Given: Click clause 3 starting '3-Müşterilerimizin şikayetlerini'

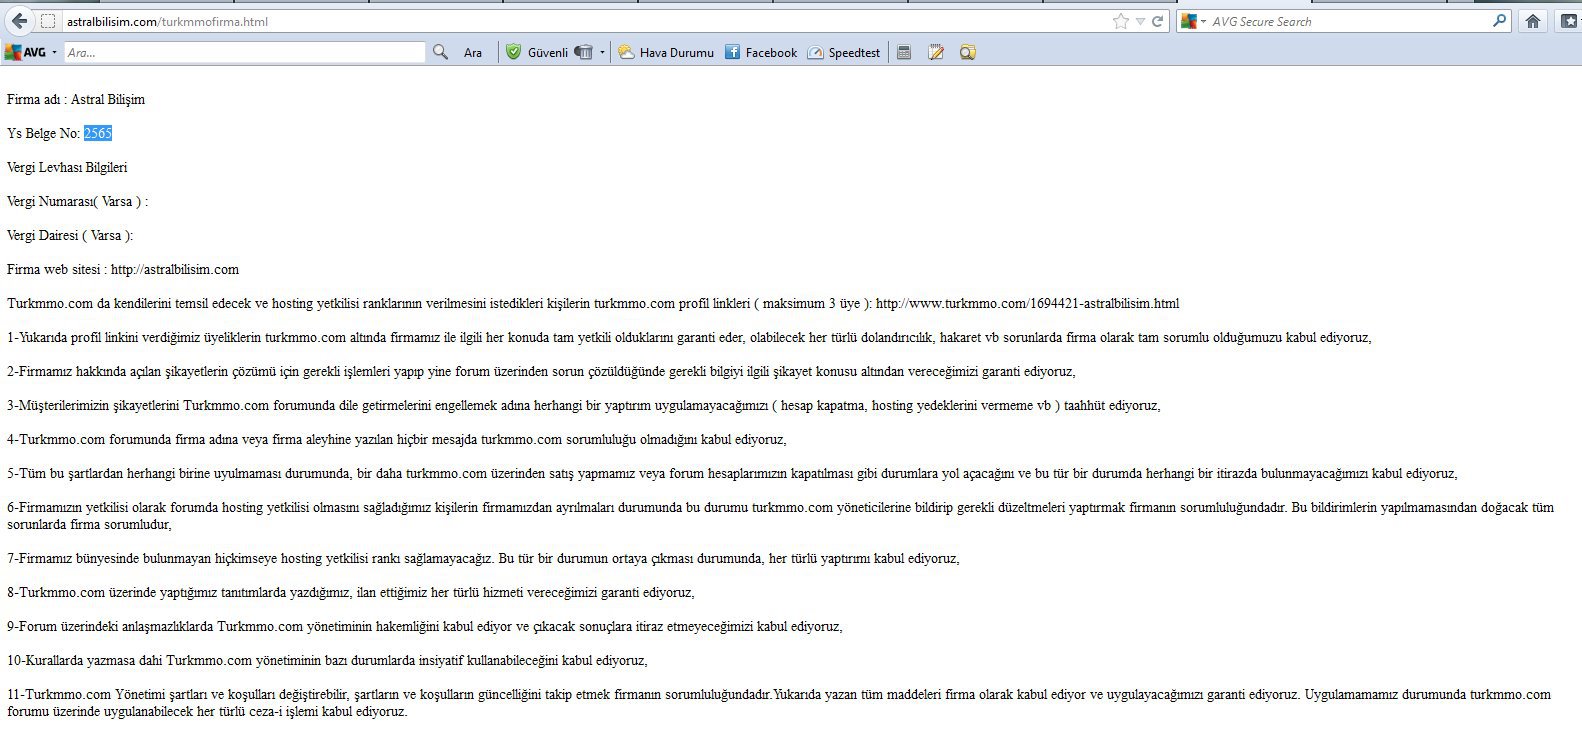Looking at the screenshot, I should pyautogui.click(x=584, y=405).
